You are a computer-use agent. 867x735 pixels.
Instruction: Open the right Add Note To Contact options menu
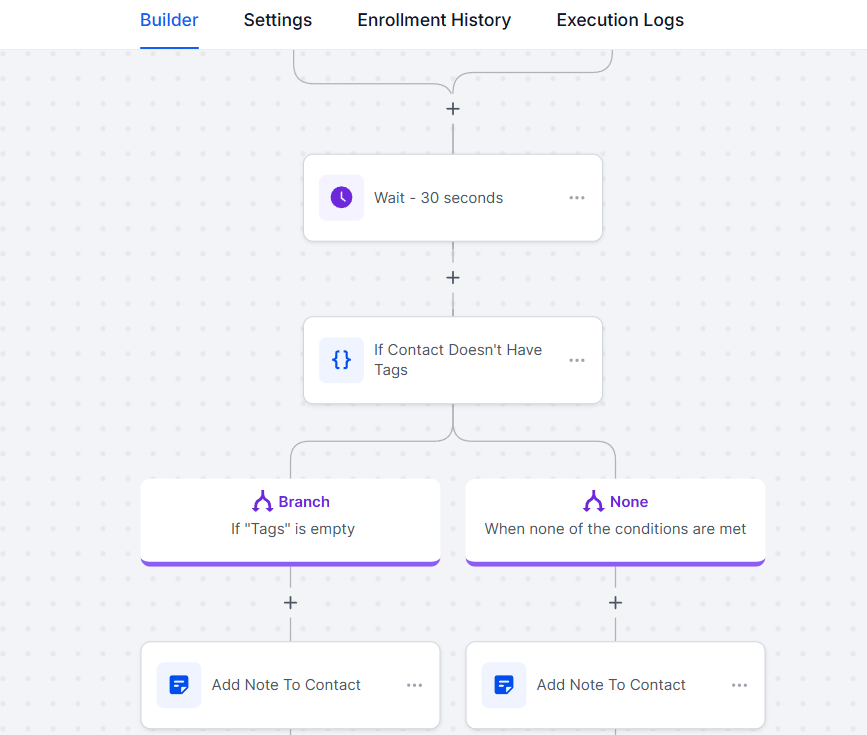point(739,685)
